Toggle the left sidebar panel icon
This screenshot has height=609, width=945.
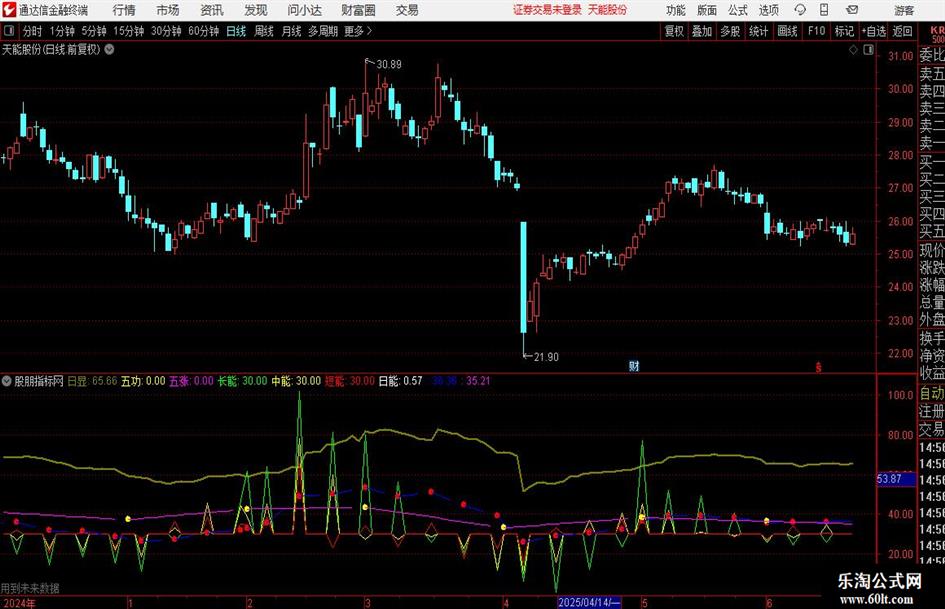click(9, 31)
